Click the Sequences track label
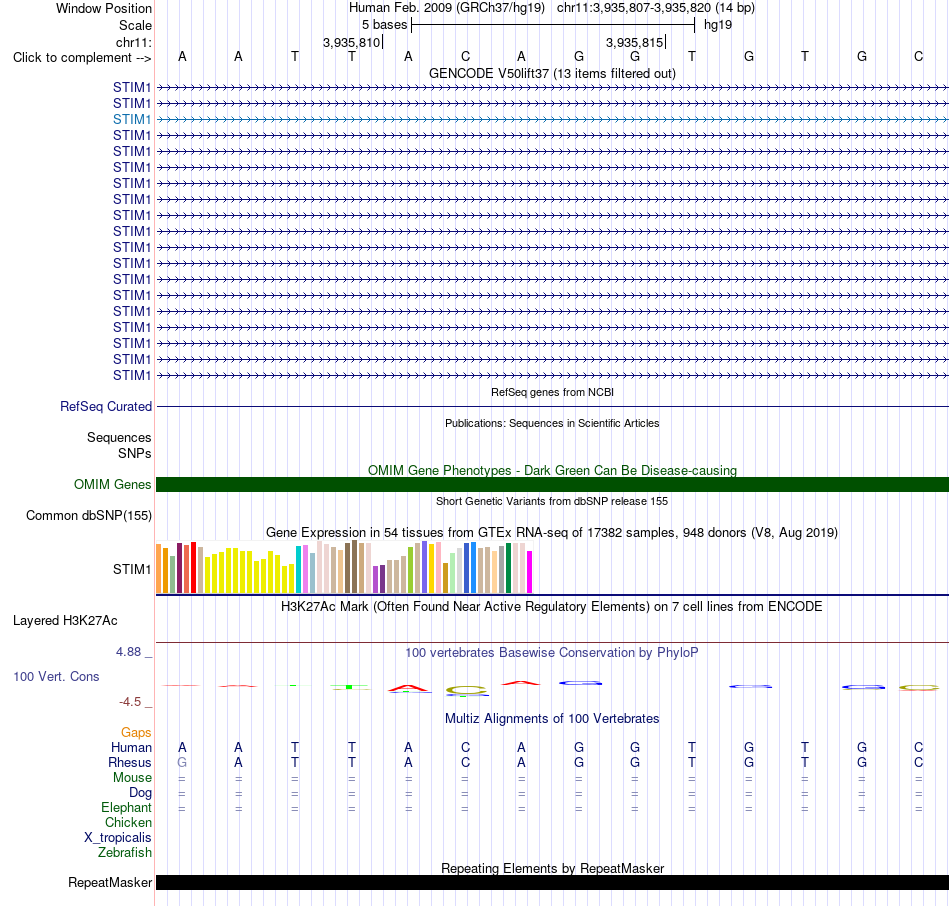Image resolution: width=950 pixels, height=906 pixels. coord(119,438)
